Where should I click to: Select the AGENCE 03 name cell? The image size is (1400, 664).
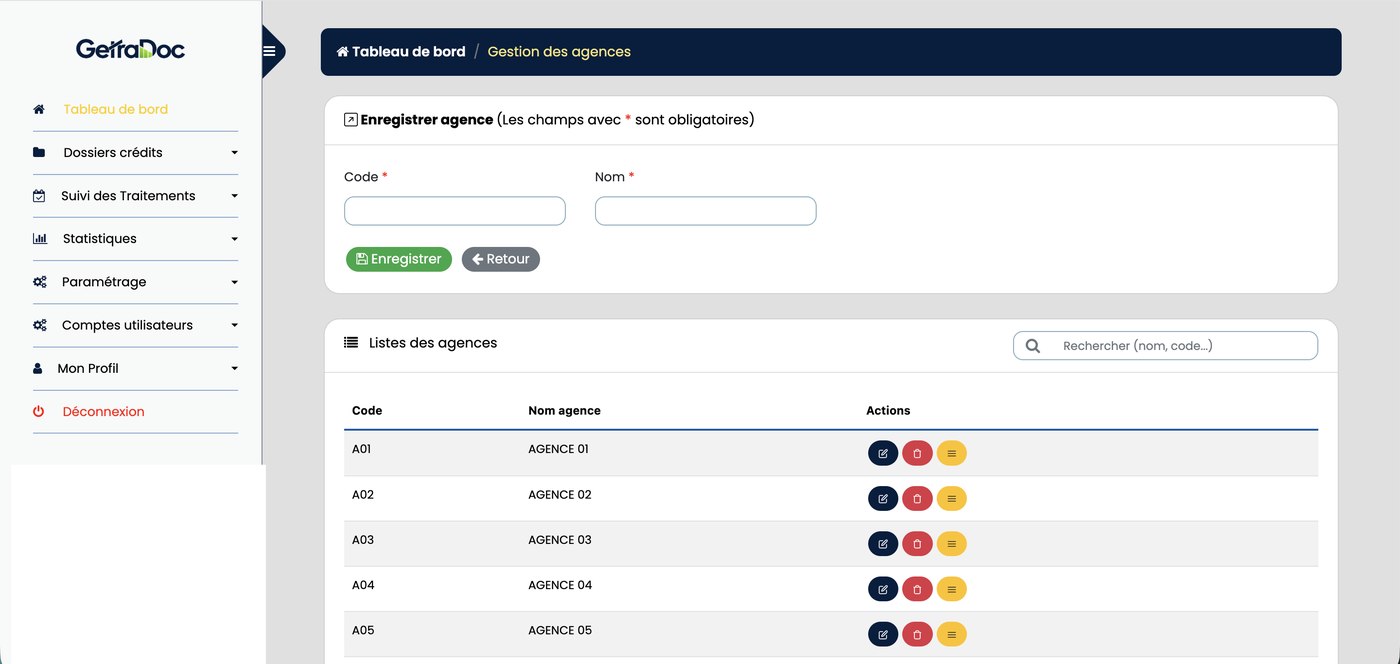pyautogui.click(x=560, y=540)
